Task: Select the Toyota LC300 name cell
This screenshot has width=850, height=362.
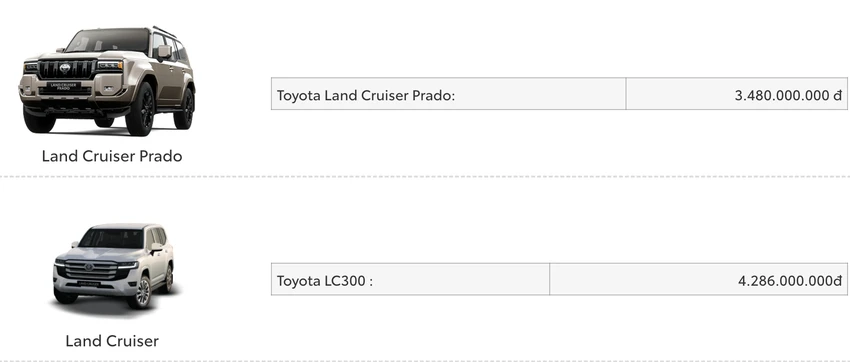Action: [x=410, y=279]
